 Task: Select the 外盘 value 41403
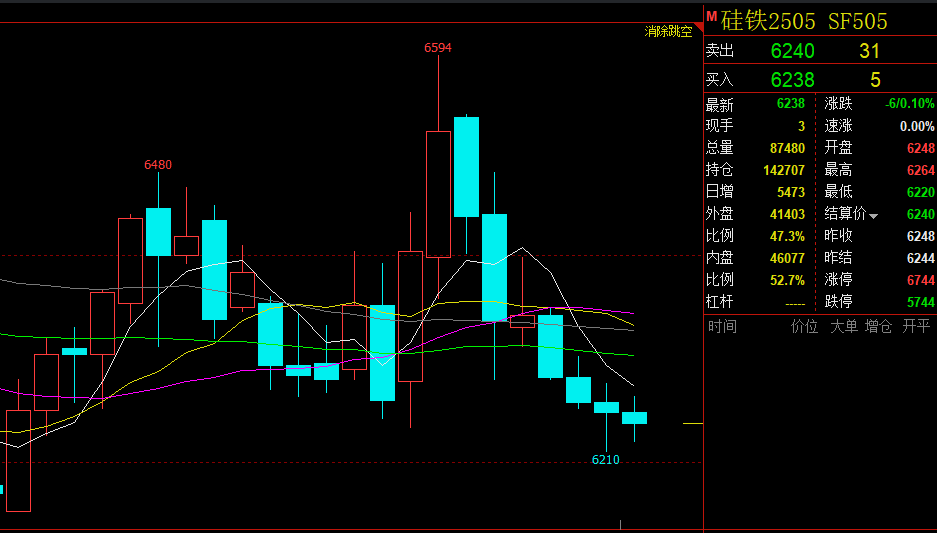click(x=788, y=214)
